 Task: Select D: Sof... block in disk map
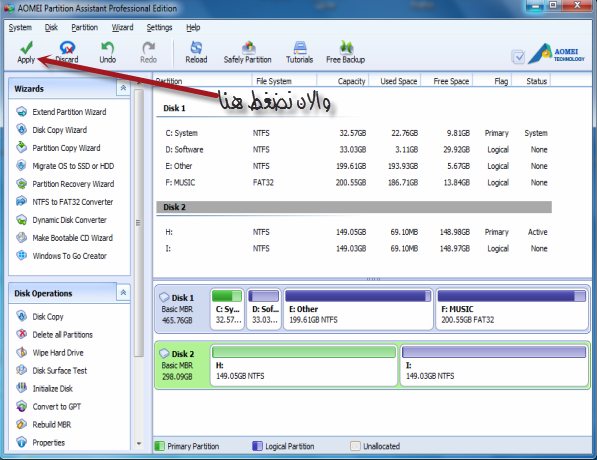tap(264, 309)
